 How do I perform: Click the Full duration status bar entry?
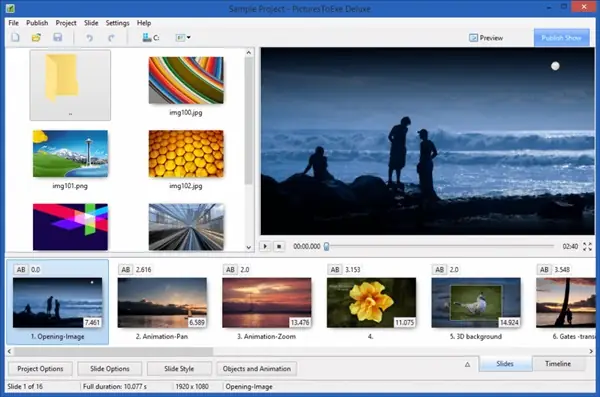pos(115,386)
